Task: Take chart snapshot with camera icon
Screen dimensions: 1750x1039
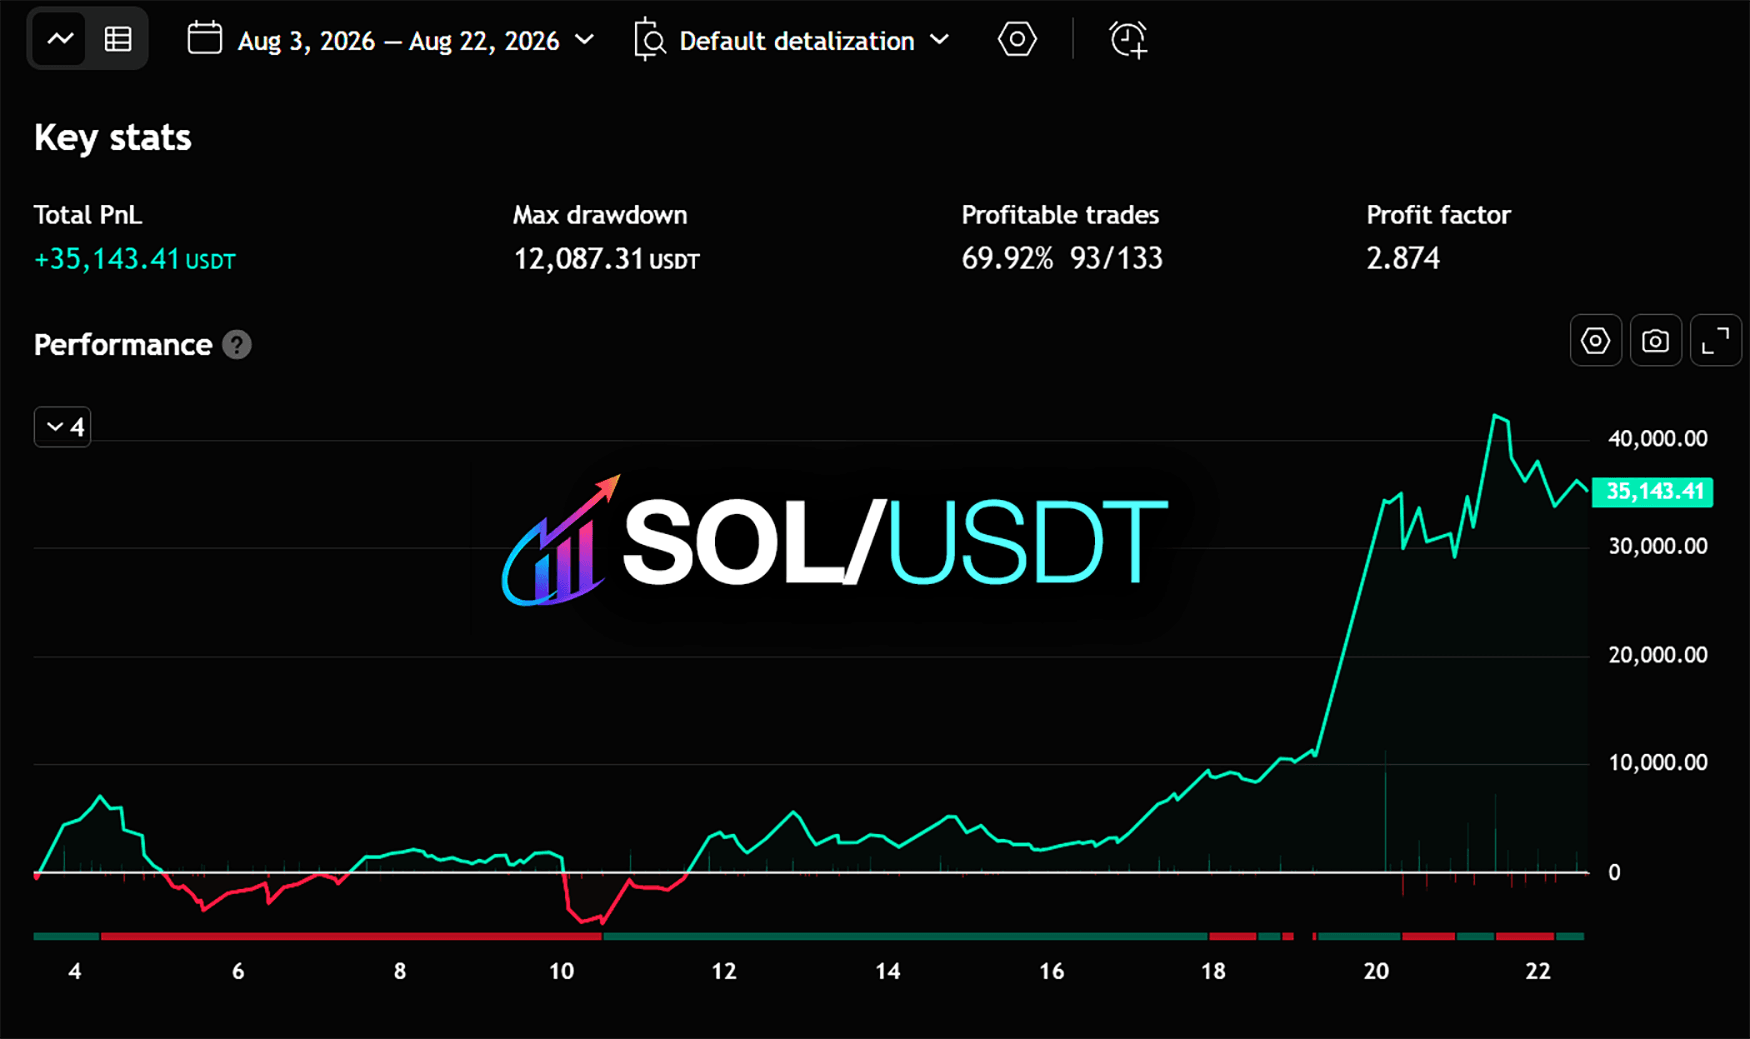Action: tap(1656, 341)
